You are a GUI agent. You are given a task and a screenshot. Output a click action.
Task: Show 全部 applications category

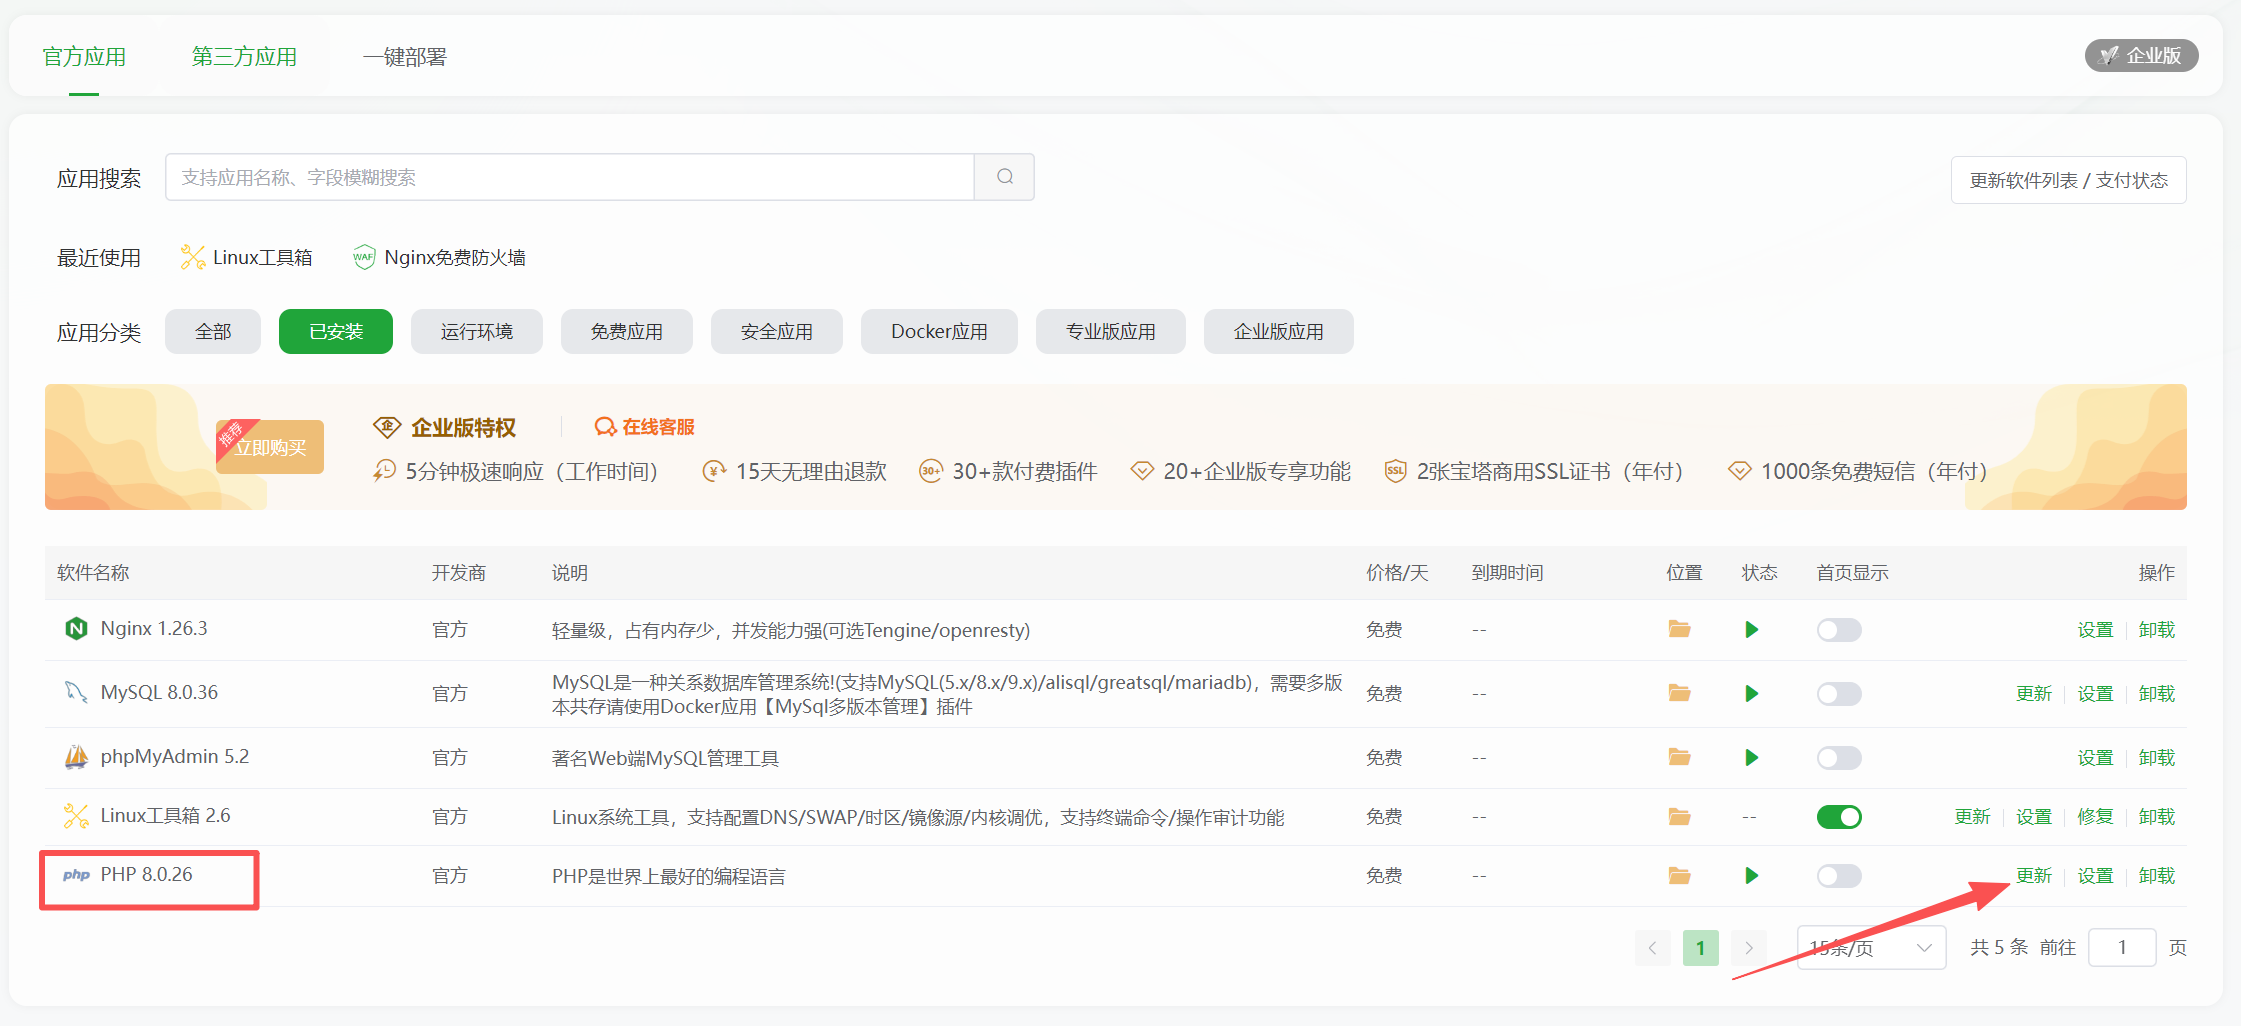[x=213, y=331]
